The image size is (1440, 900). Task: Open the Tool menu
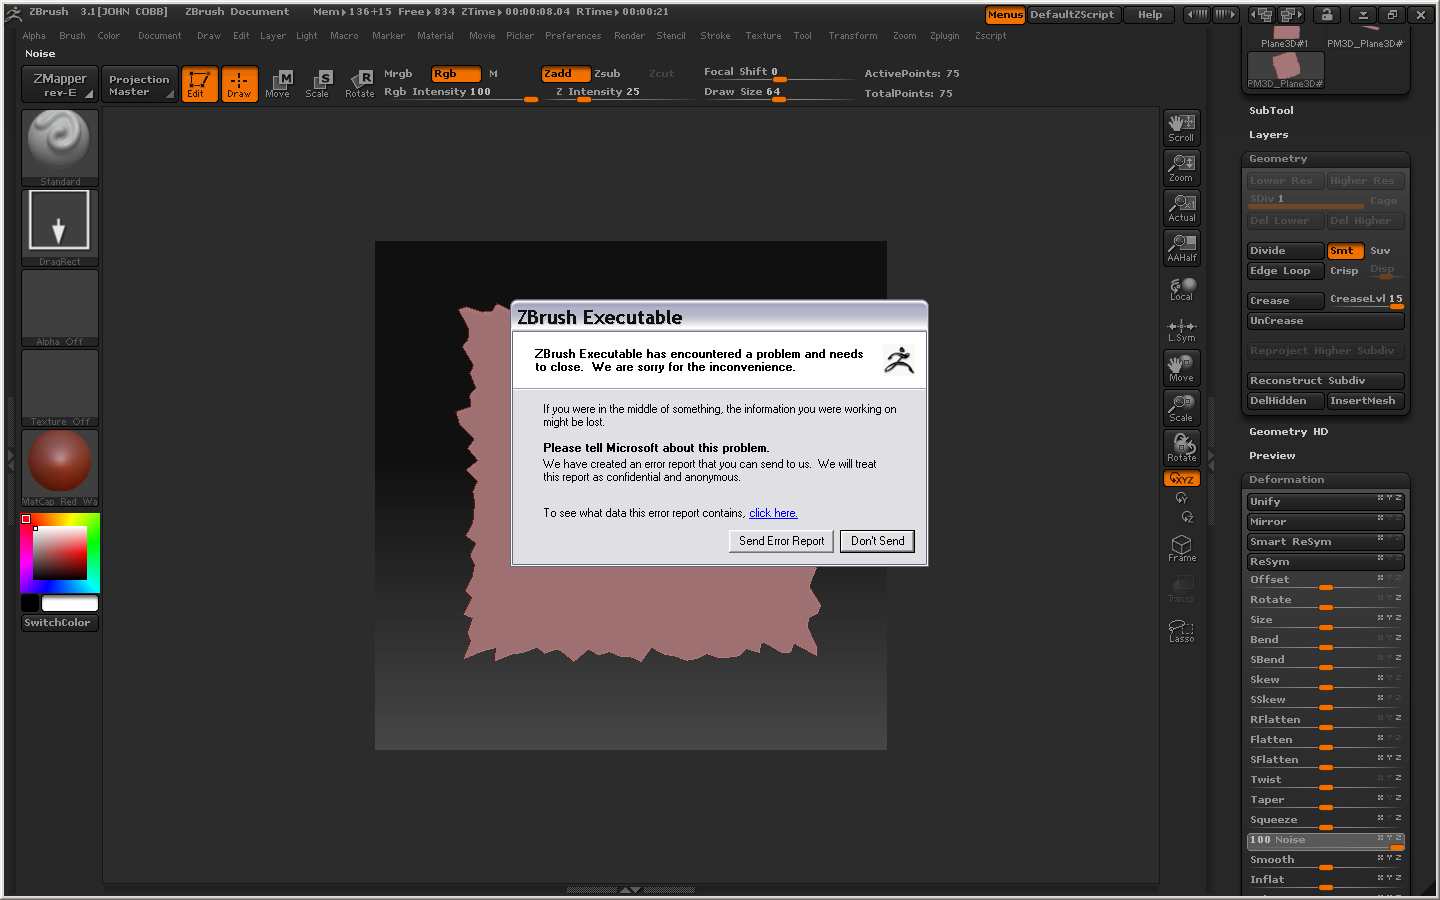tap(803, 36)
